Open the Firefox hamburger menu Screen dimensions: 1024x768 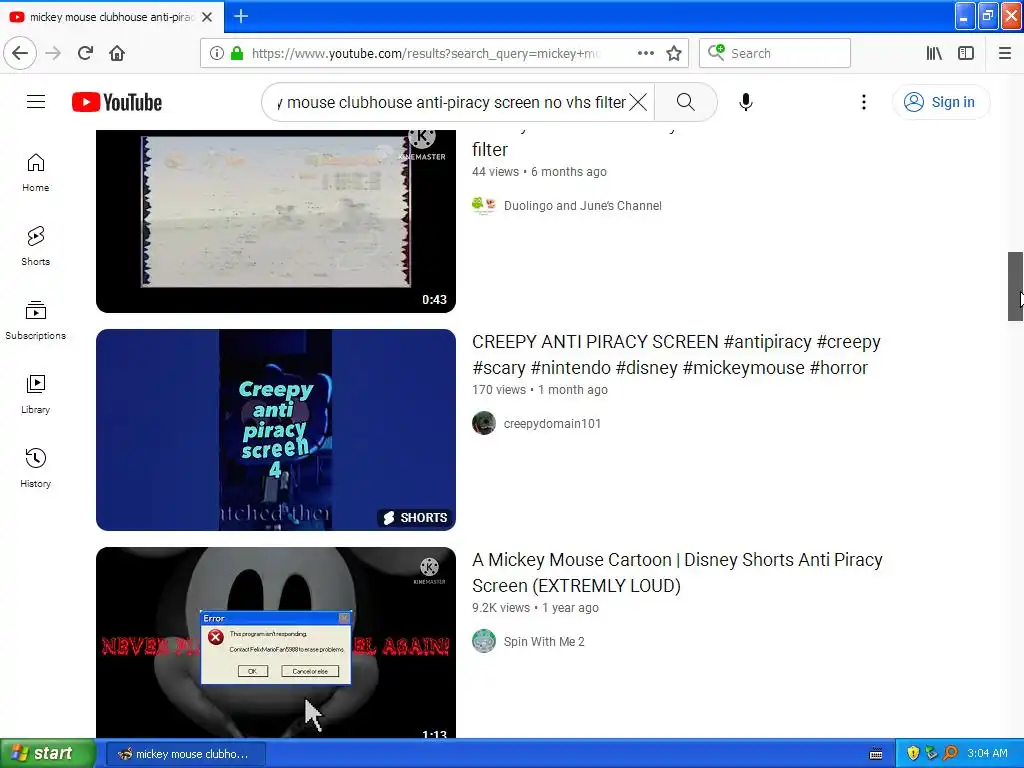[x=1005, y=53]
